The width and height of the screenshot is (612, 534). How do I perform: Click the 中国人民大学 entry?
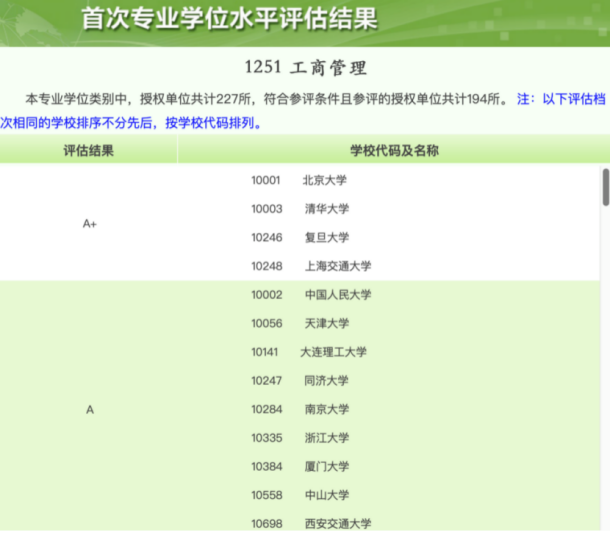pyautogui.click(x=338, y=295)
